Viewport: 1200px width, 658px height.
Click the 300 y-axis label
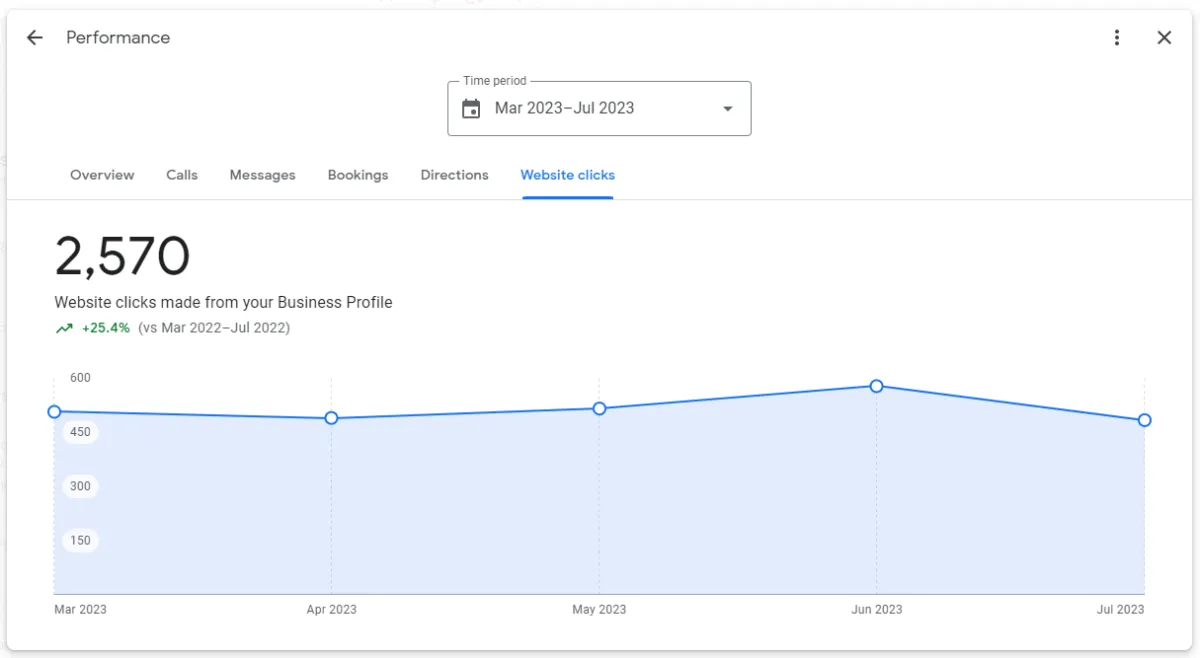[x=80, y=486]
